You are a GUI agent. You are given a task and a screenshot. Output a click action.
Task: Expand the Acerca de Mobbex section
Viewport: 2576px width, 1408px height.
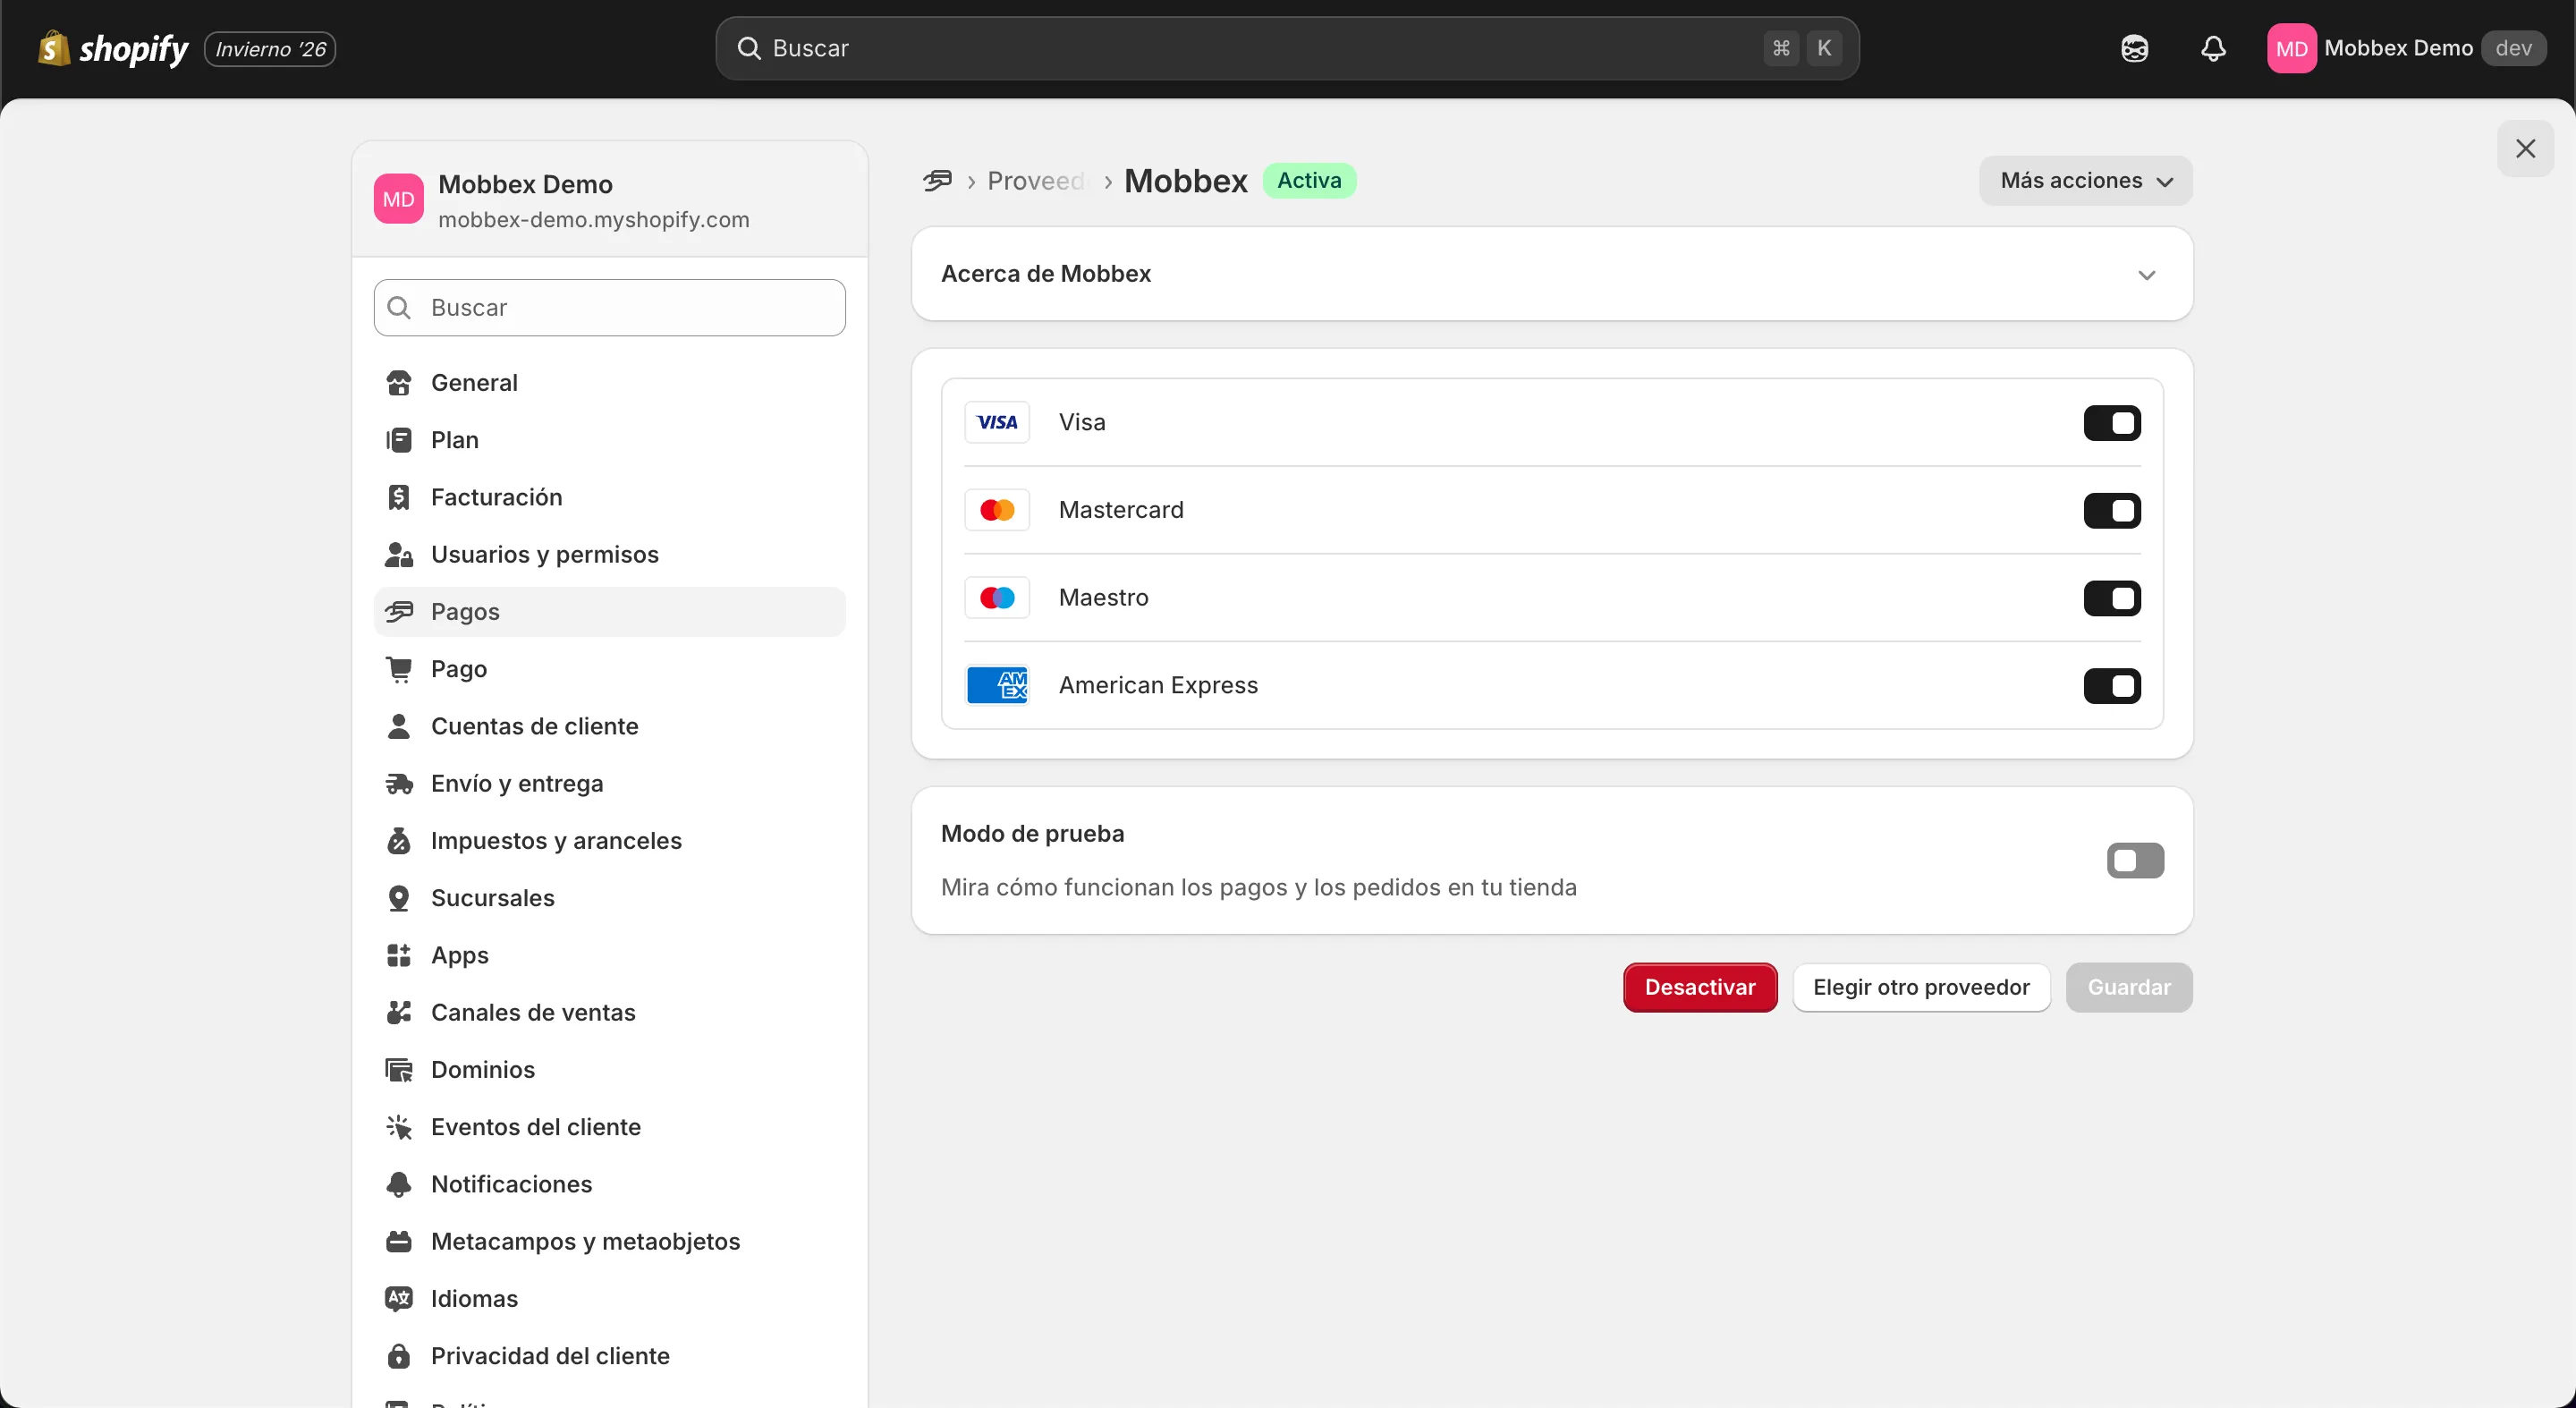(1552, 274)
